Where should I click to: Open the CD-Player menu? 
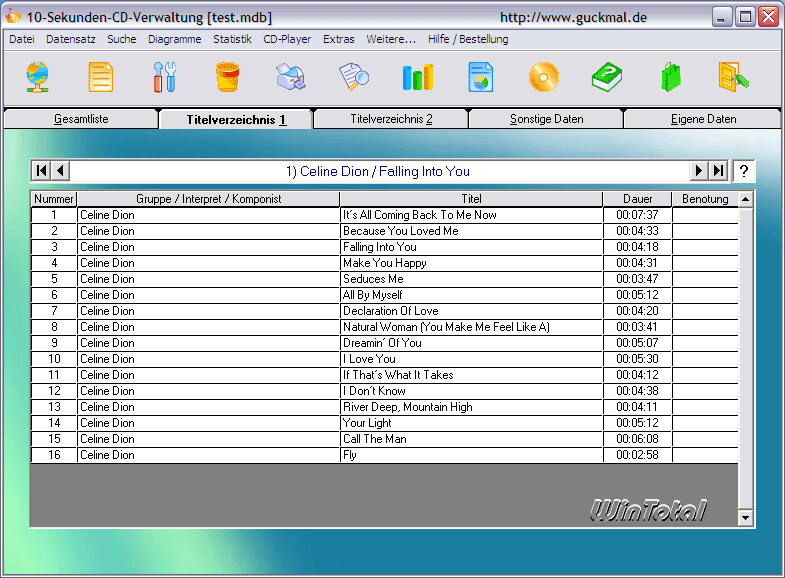pos(287,39)
